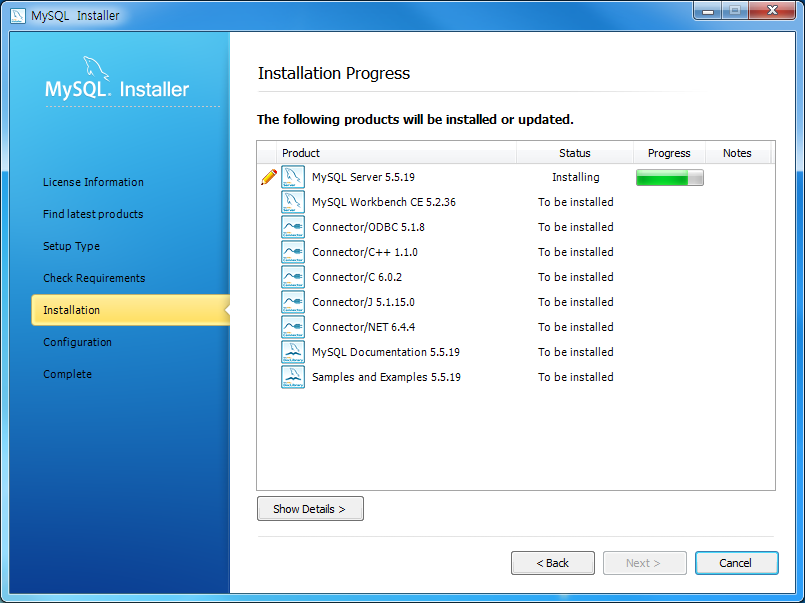The height and width of the screenshot is (603, 805).
Task: Open the Configuration step
Action: point(78,342)
